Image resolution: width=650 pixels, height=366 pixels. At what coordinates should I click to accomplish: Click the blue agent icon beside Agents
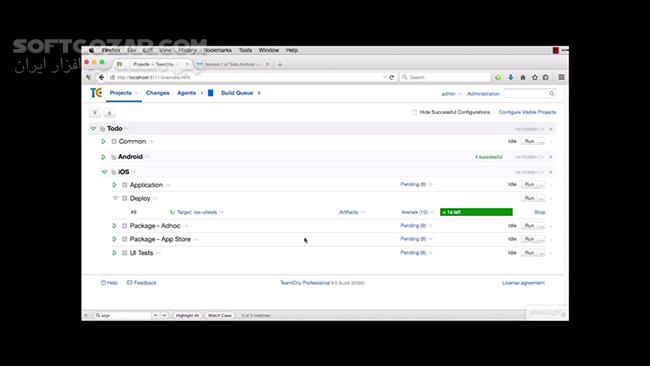[x=211, y=93]
